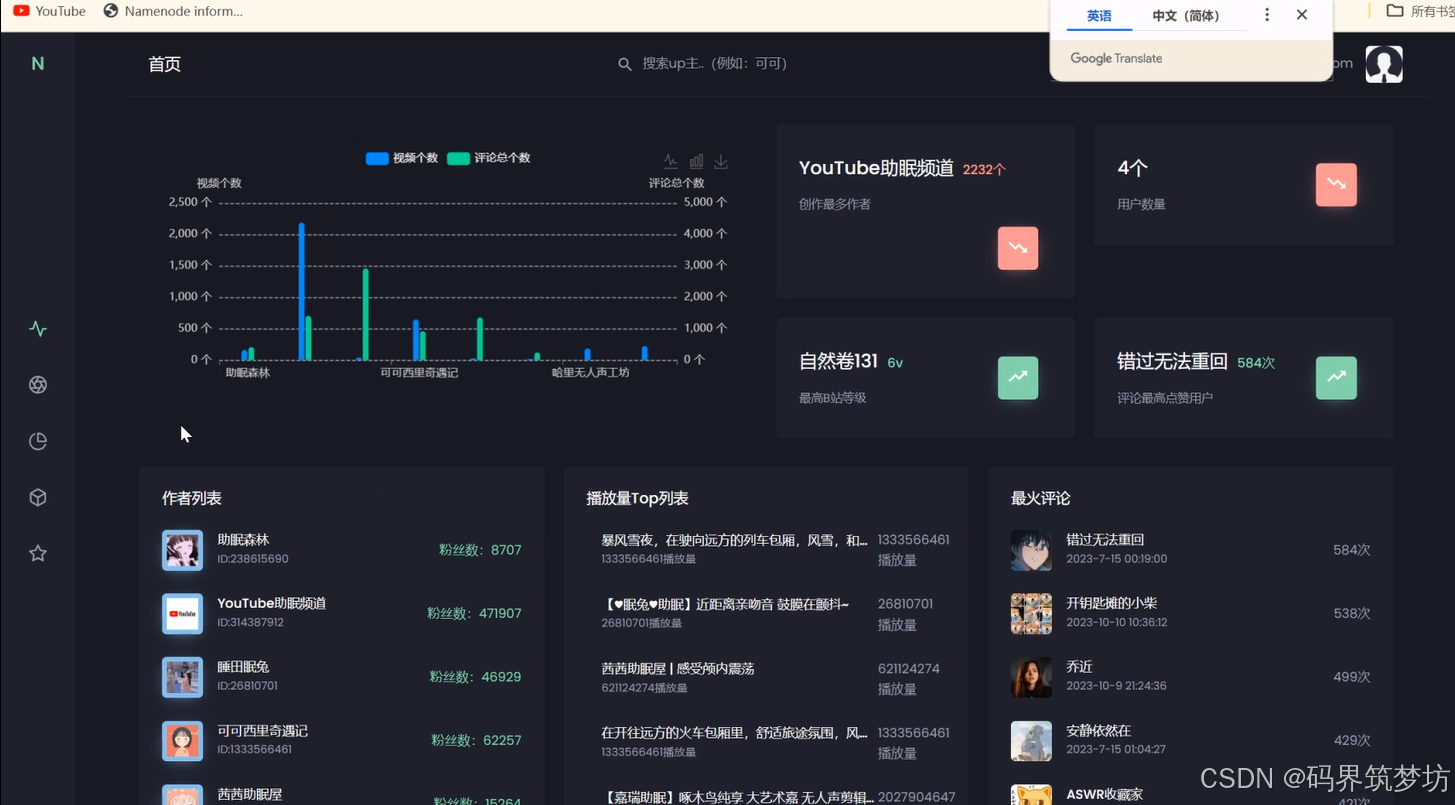
Task: Click 错过无法重回 commenter avatar
Action: pyautogui.click(x=1031, y=550)
